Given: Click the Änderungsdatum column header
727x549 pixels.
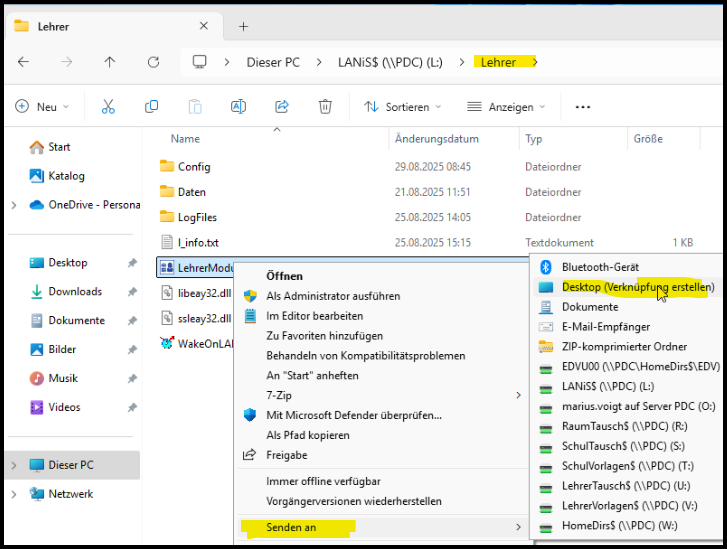Looking at the screenshot, I should (x=436, y=139).
